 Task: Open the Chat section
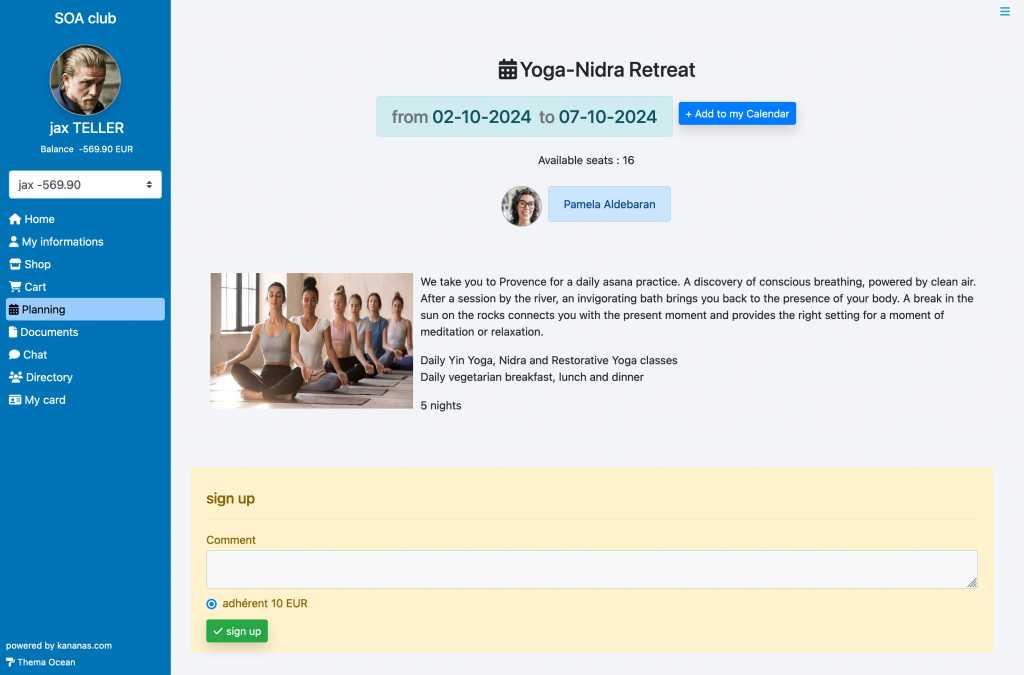(x=85, y=354)
